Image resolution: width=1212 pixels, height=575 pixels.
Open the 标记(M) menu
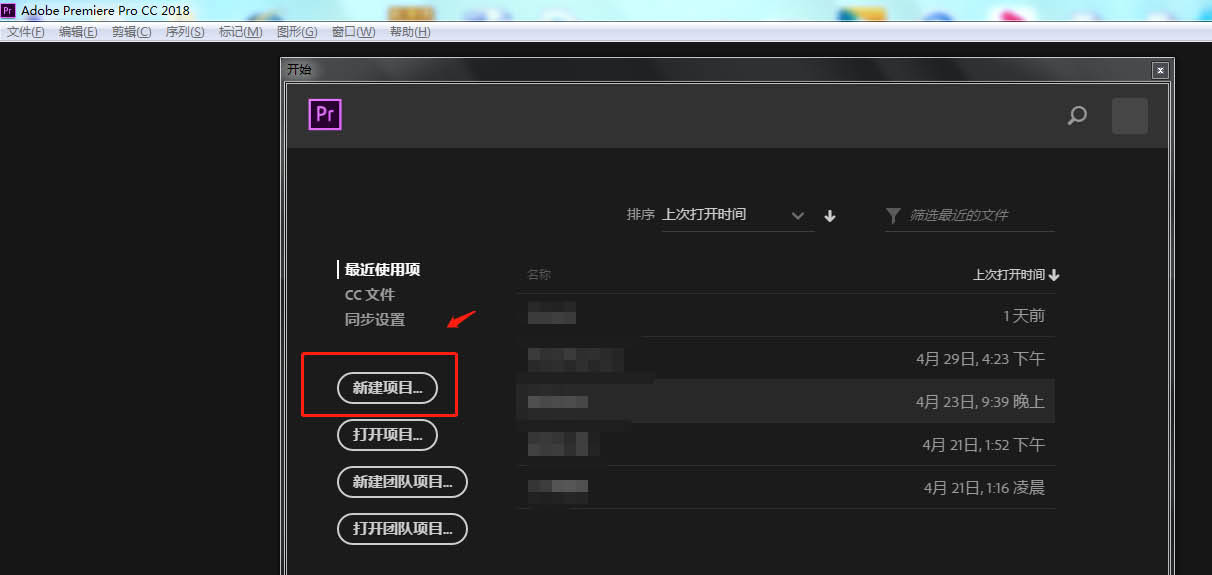click(x=241, y=32)
